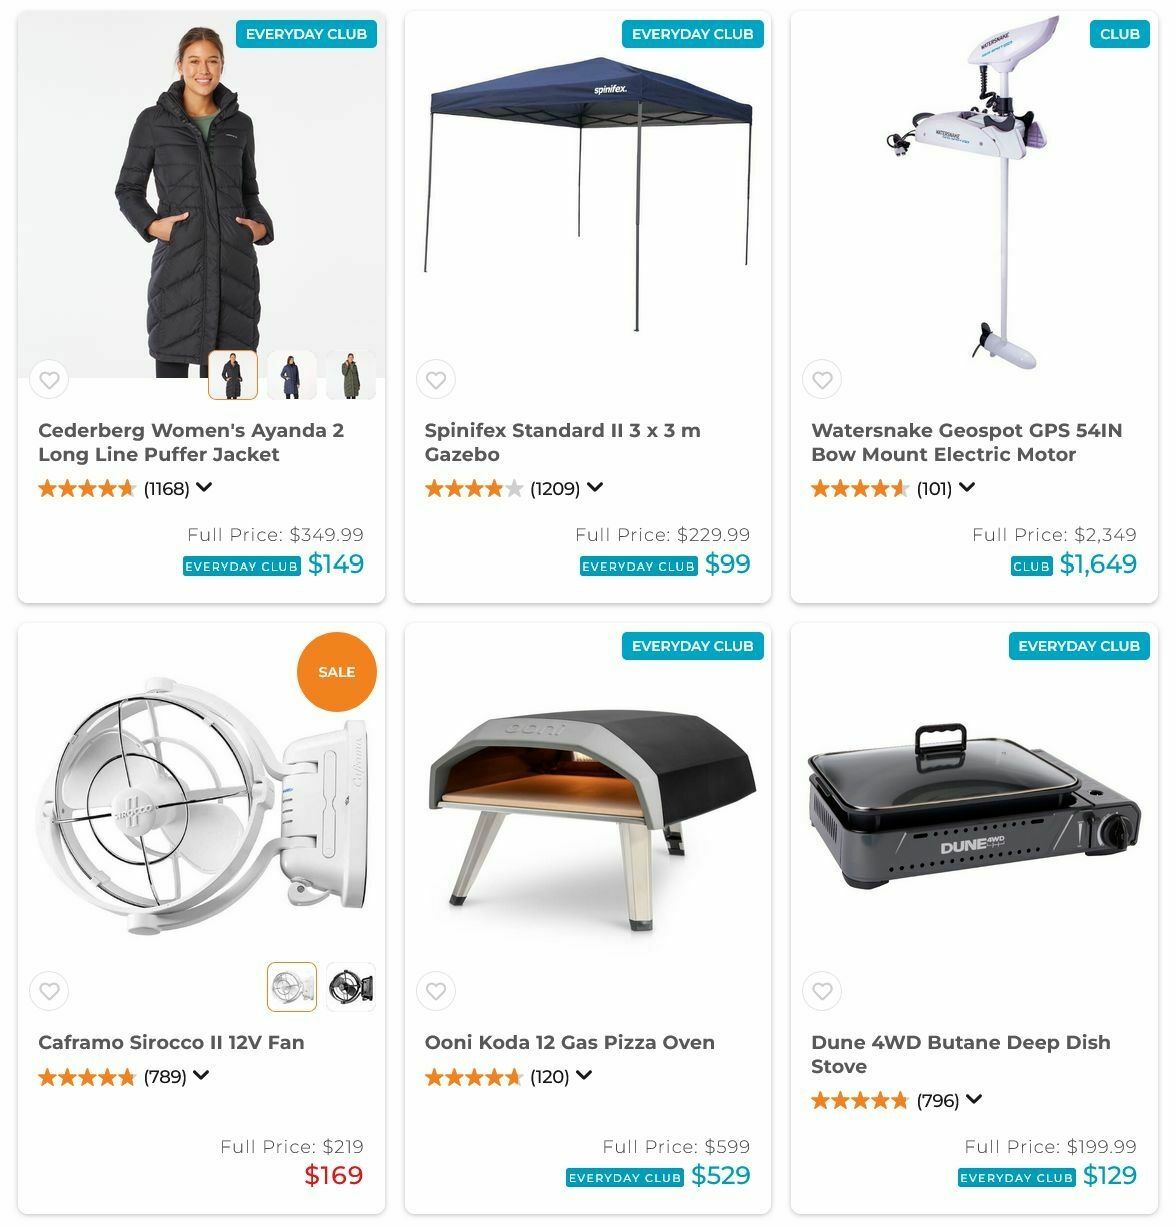This screenshot has width=1175, height=1228.
Task: Select navy blue jacket colour thumbnail
Action: coord(292,375)
